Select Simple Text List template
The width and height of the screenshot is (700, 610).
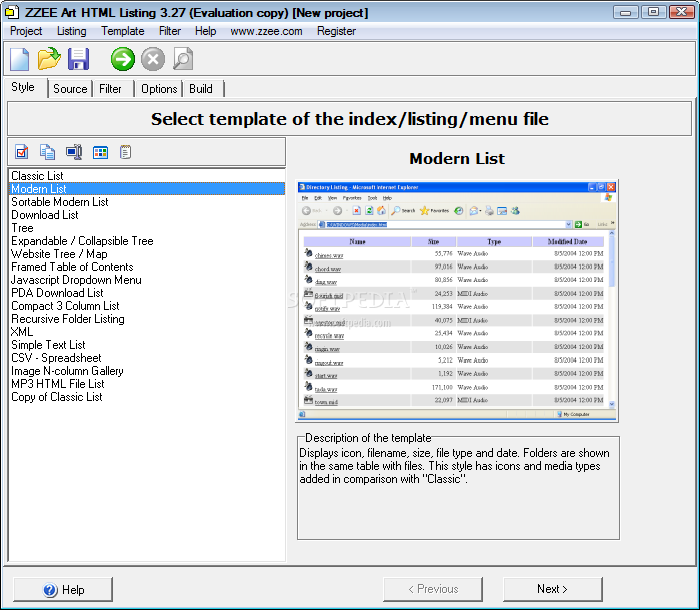click(x=147, y=345)
